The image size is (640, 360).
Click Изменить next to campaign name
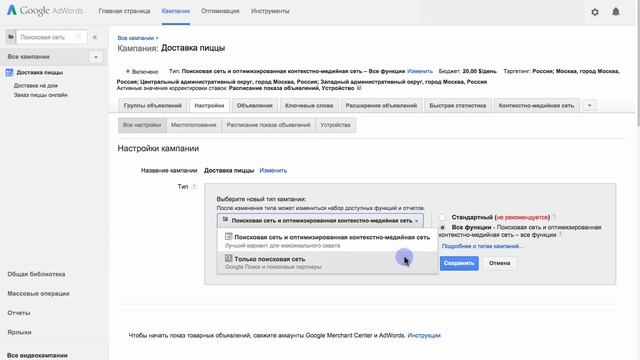273,171
